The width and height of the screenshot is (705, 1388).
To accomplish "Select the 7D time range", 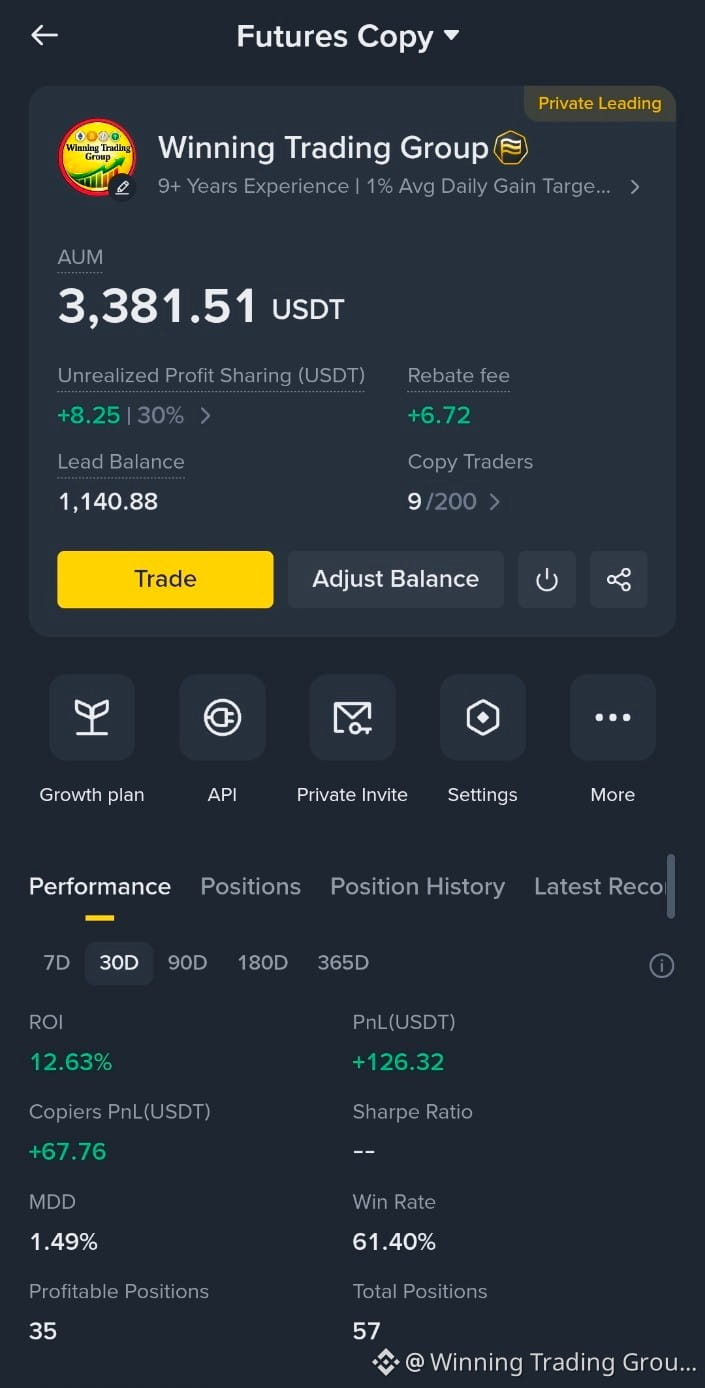I will point(57,963).
